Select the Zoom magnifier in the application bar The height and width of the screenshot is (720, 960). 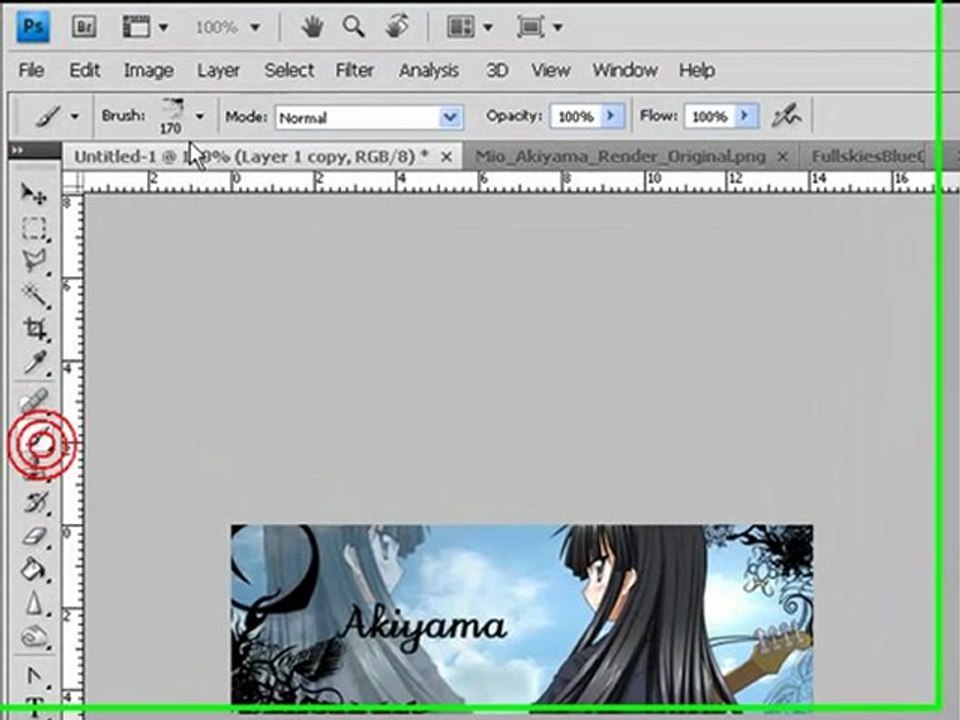pyautogui.click(x=353, y=28)
